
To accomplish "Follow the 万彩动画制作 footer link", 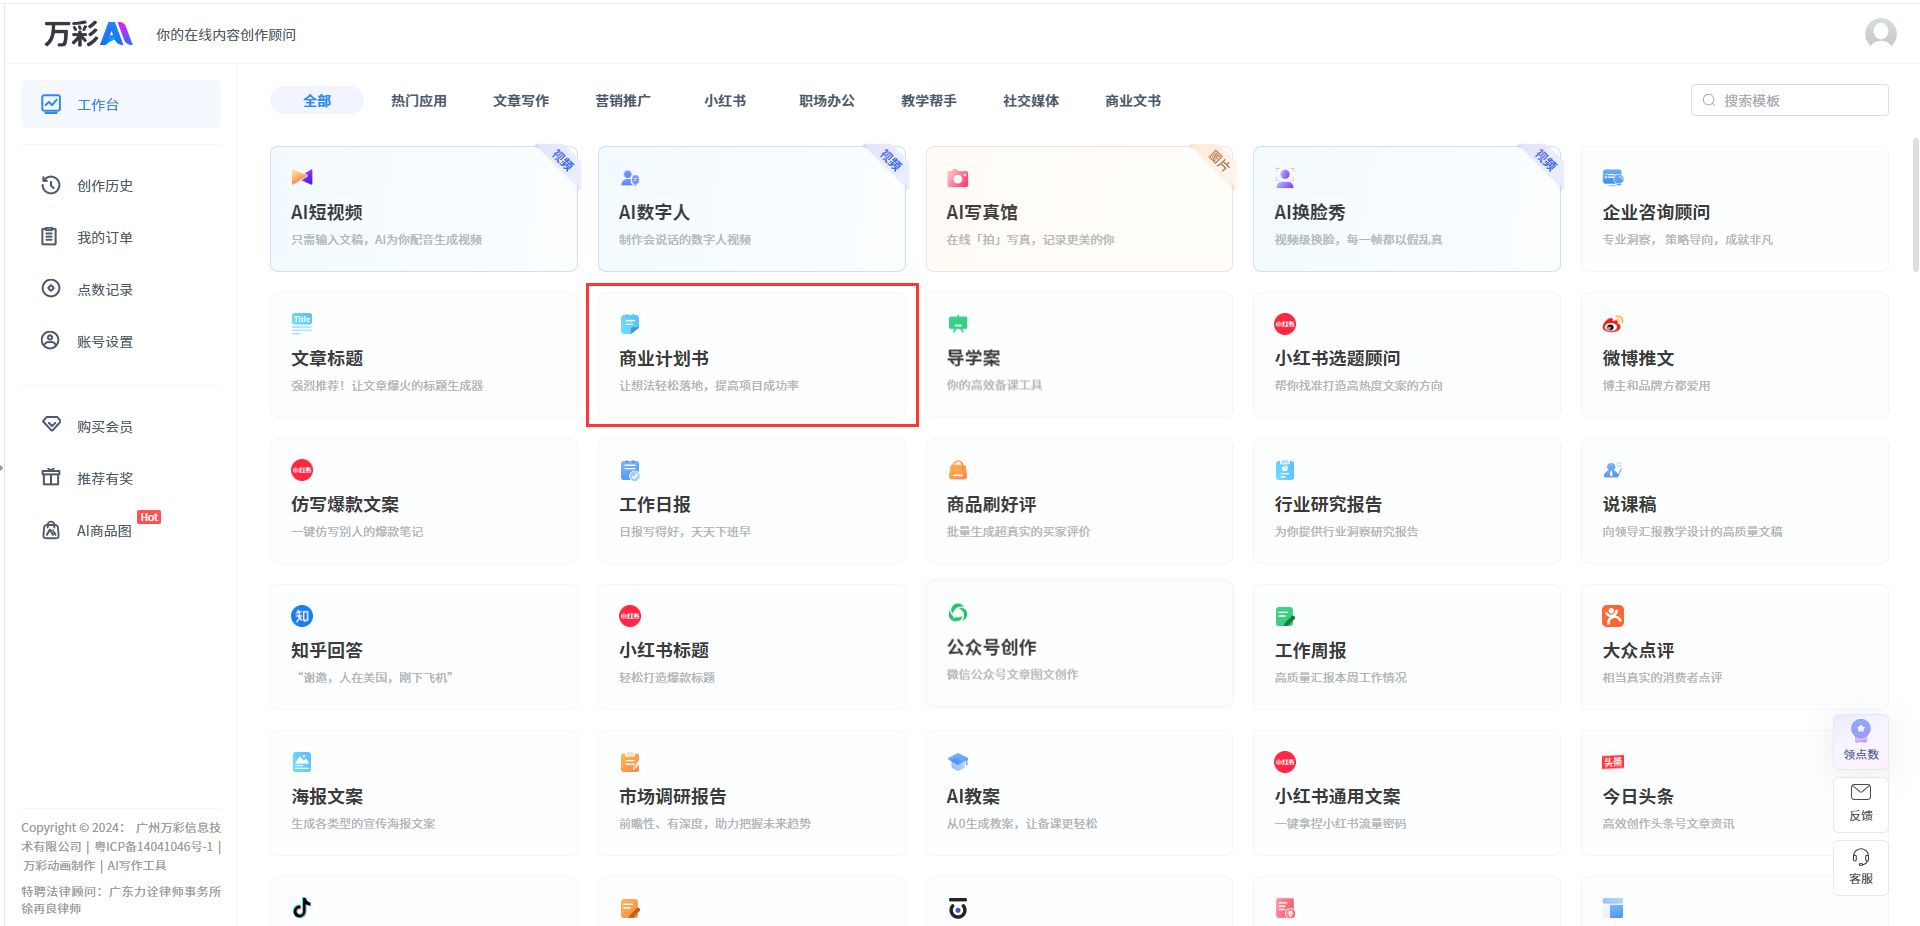I will coord(59,866).
